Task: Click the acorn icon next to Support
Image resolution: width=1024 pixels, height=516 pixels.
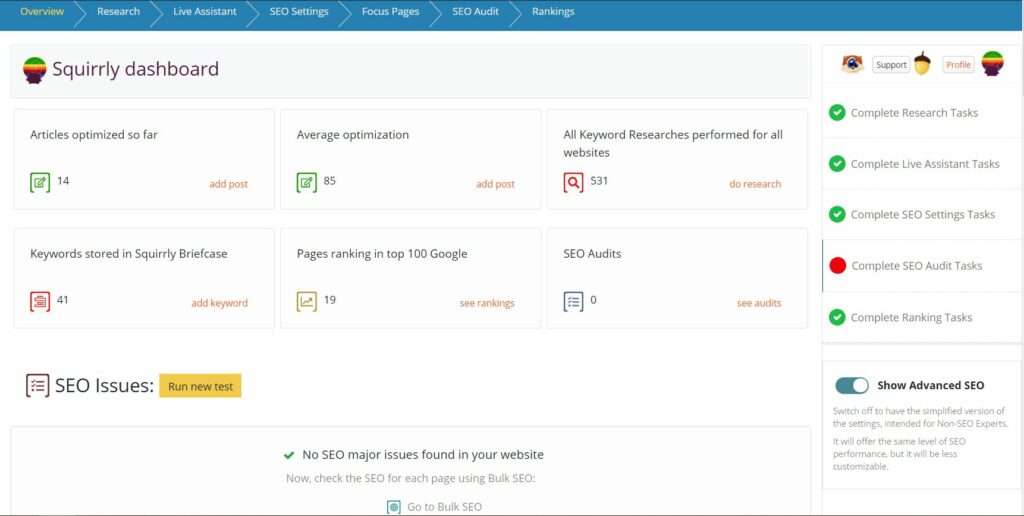Action: pos(922,63)
